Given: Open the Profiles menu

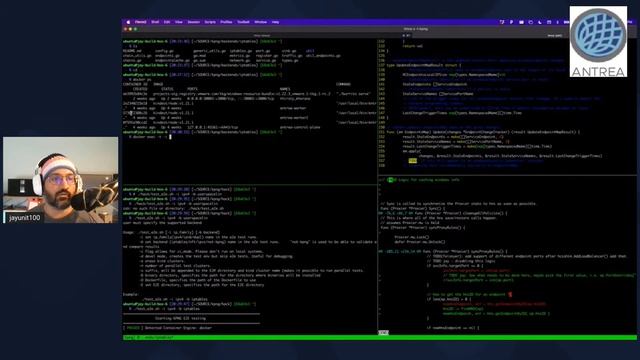Looking at the screenshot, I should click(x=226, y=22).
